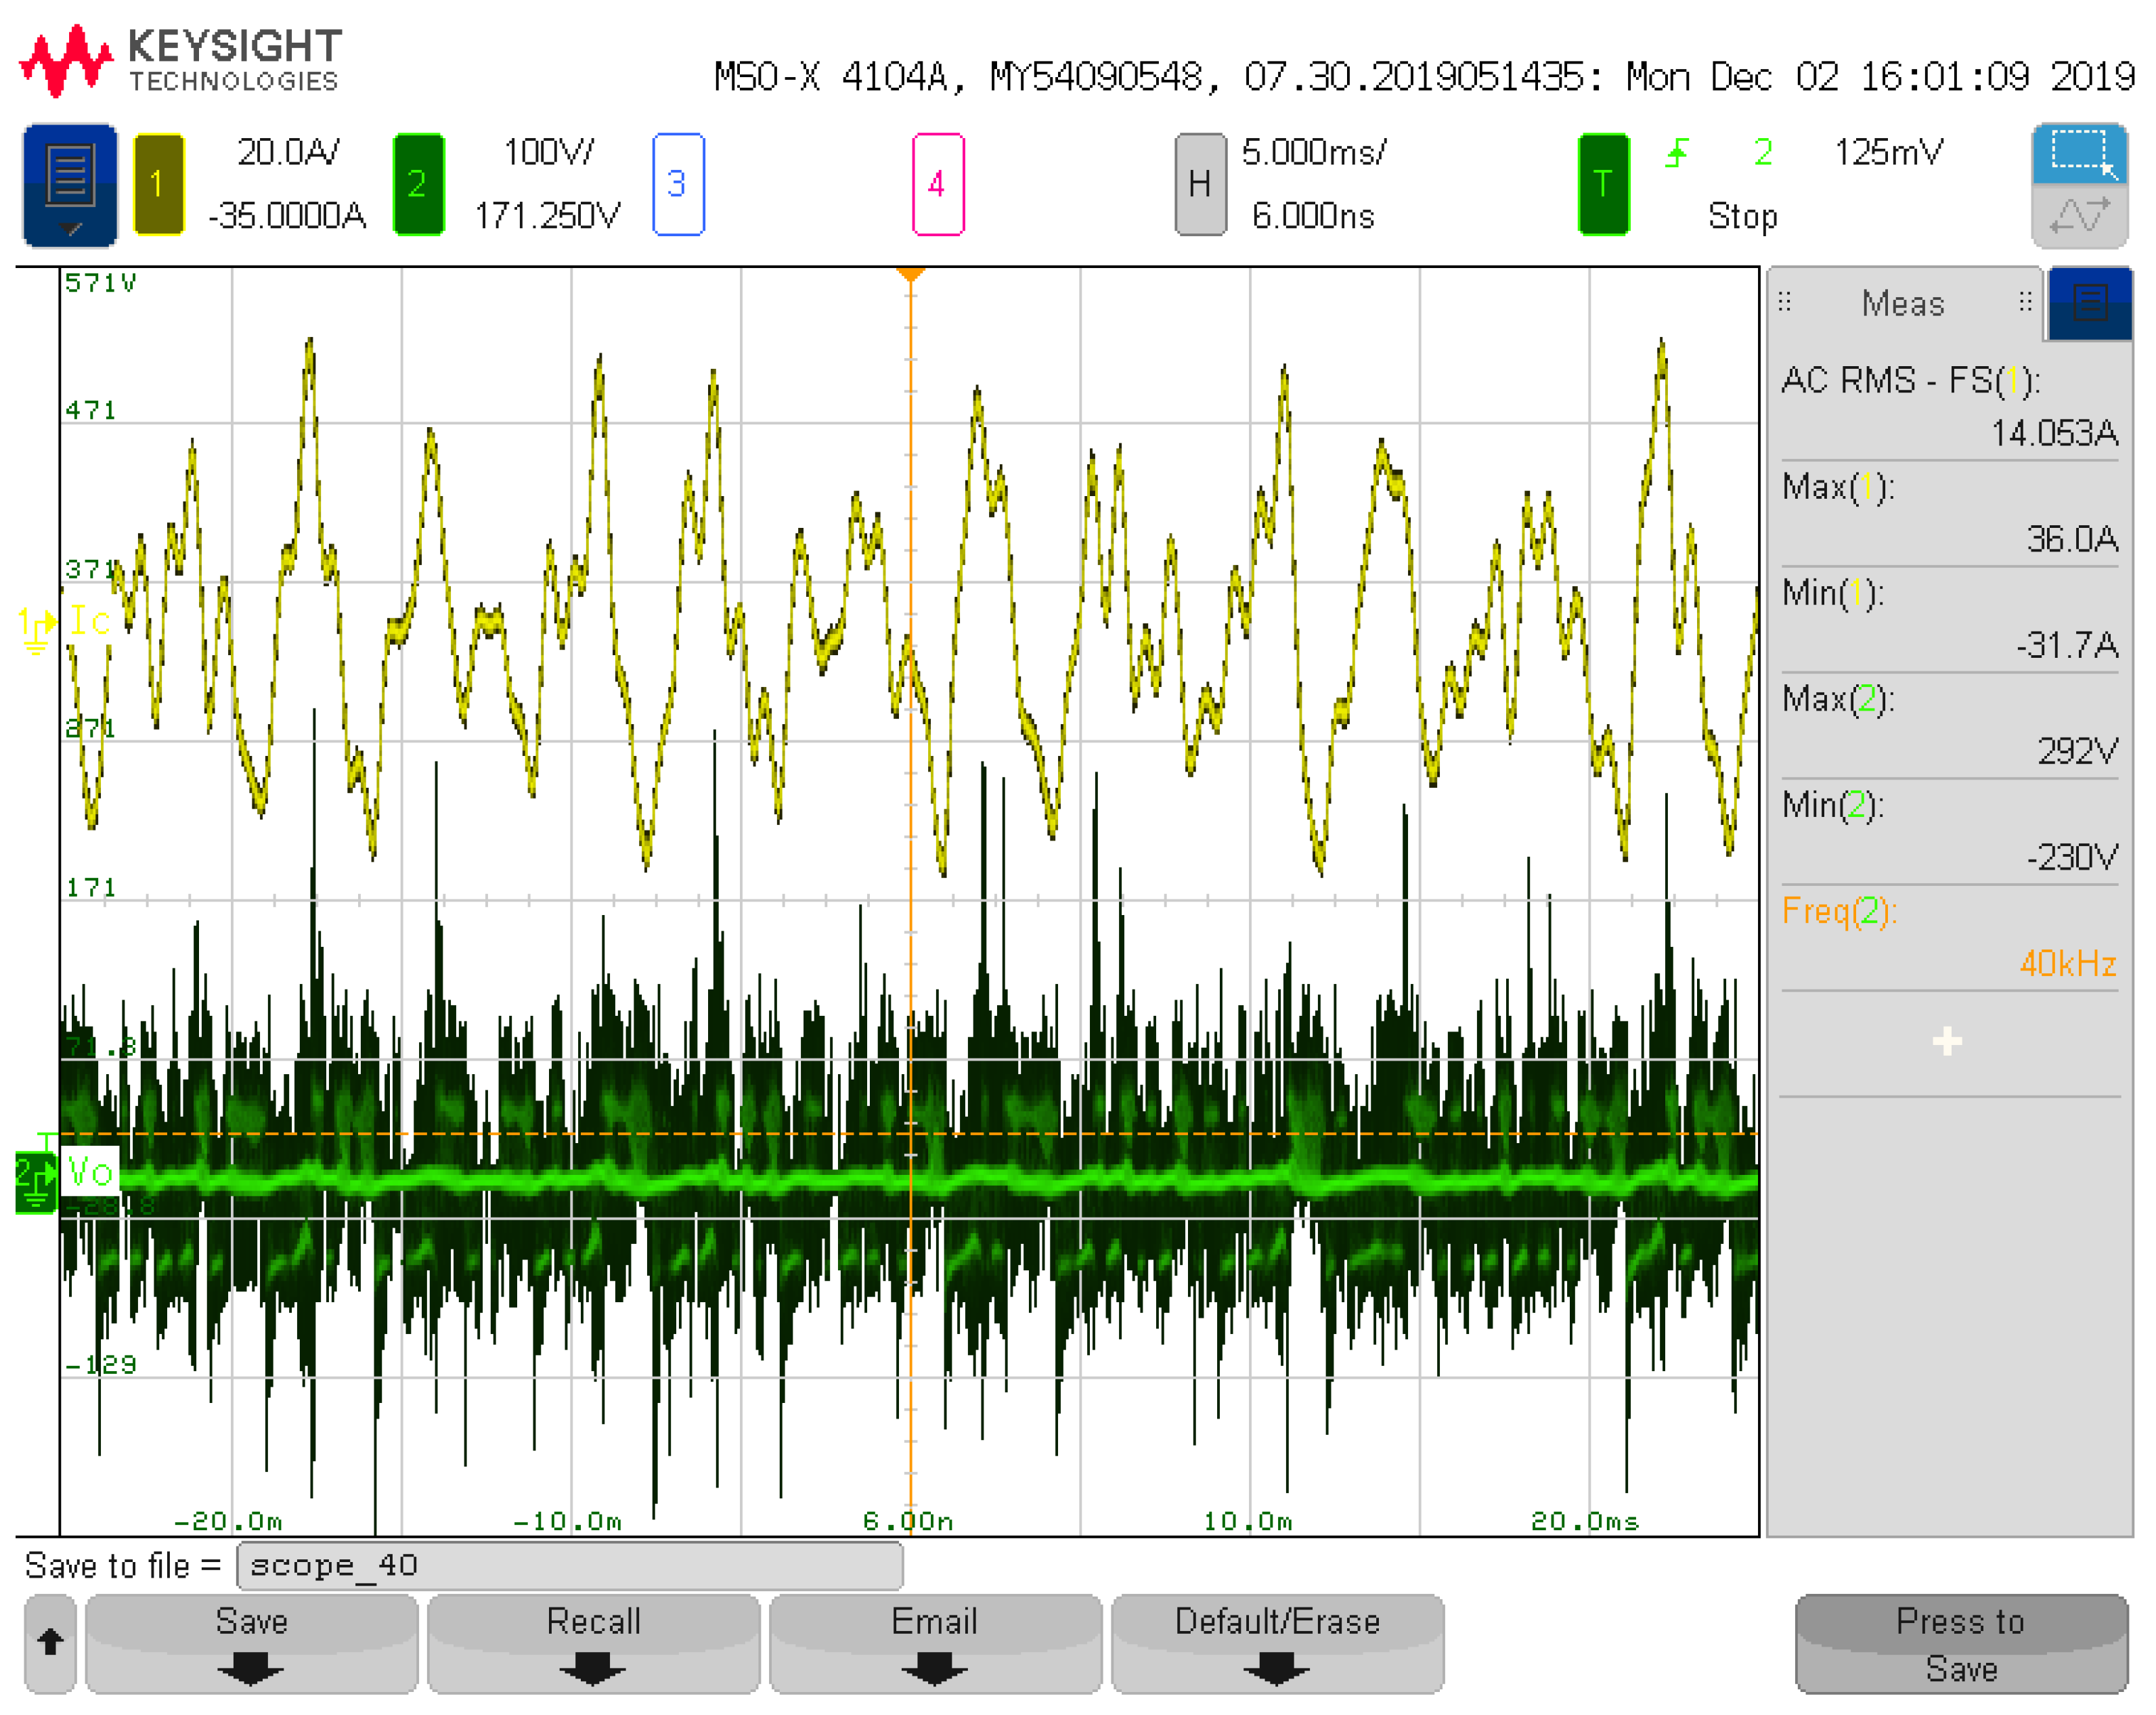
Task: Open the main menu list icon
Action: click(x=70, y=184)
